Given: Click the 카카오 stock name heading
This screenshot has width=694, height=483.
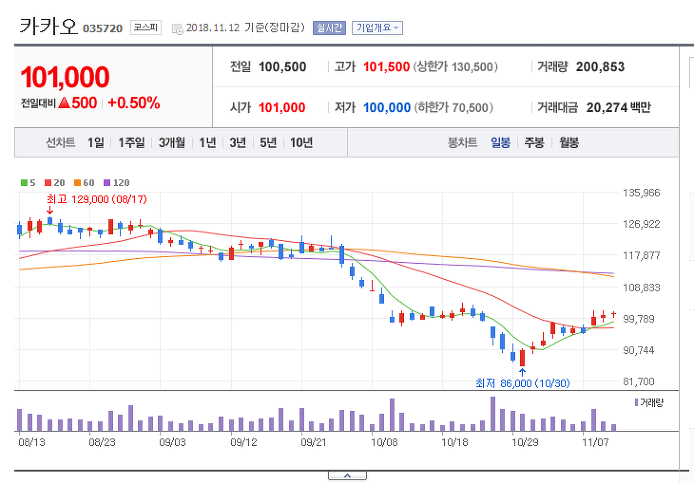Looking at the screenshot, I should point(49,26).
